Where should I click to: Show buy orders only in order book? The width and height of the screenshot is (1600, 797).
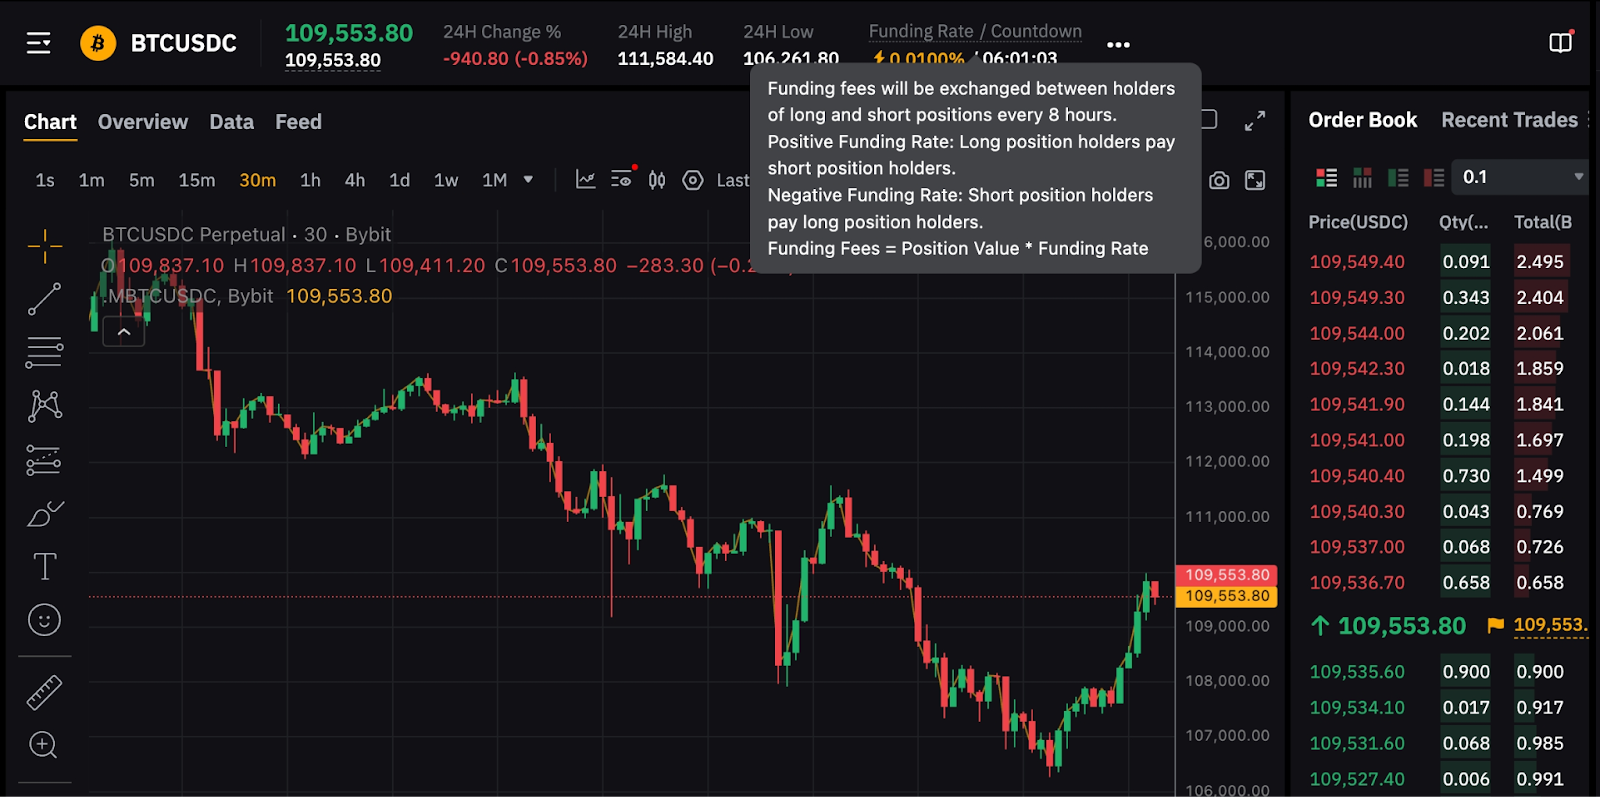pyautogui.click(x=1398, y=178)
